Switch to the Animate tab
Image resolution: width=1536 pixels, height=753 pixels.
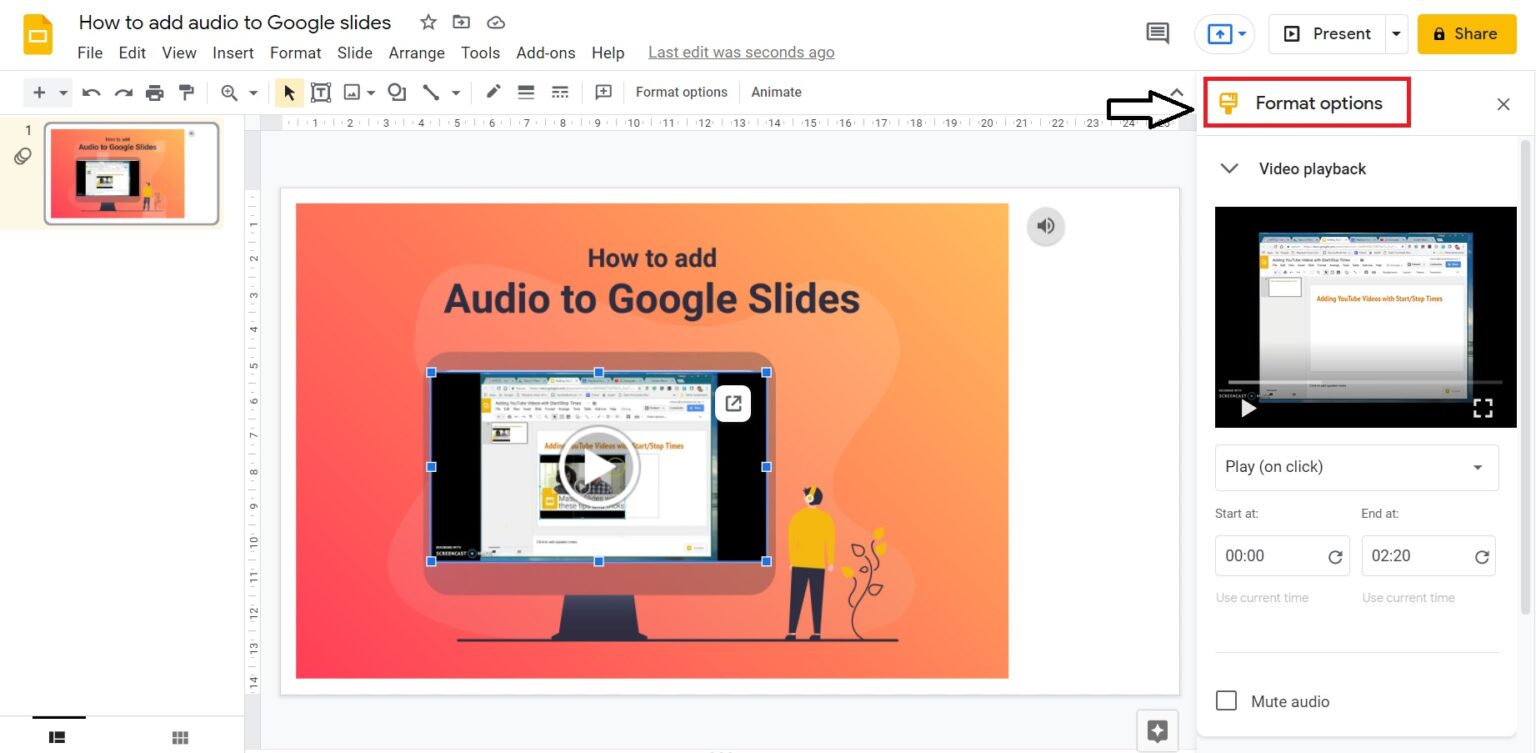point(776,92)
